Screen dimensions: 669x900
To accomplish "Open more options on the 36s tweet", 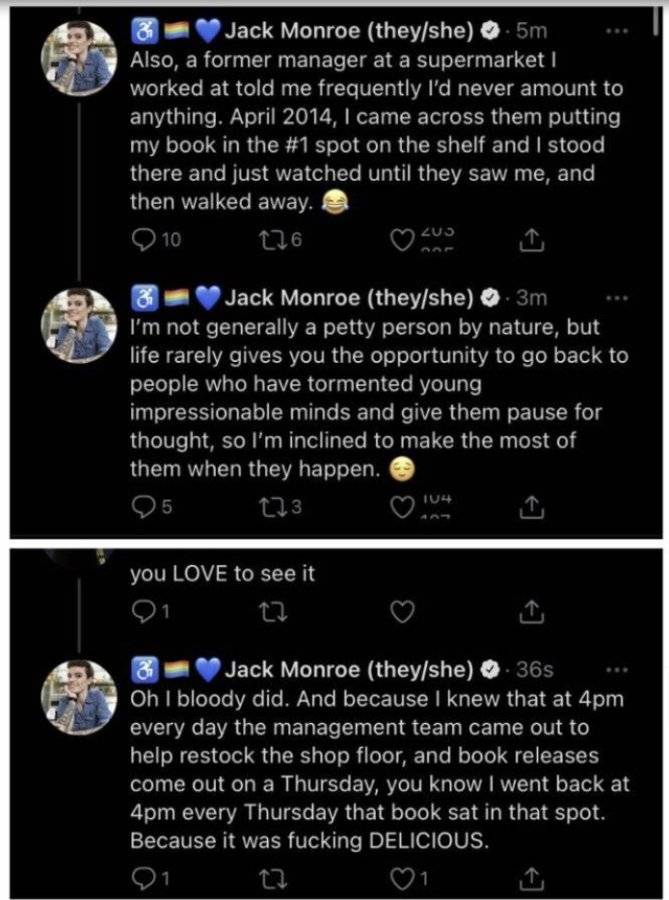I will click(617, 669).
